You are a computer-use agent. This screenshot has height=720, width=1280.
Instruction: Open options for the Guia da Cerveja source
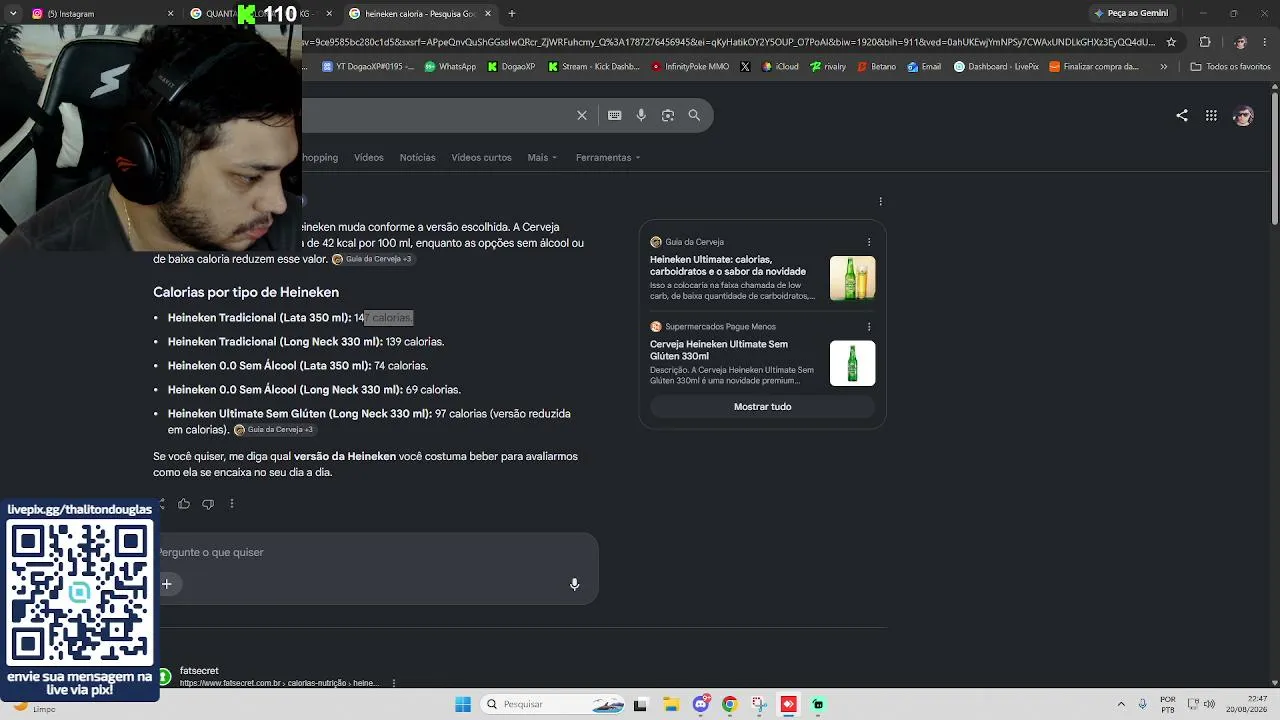point(869,242)
